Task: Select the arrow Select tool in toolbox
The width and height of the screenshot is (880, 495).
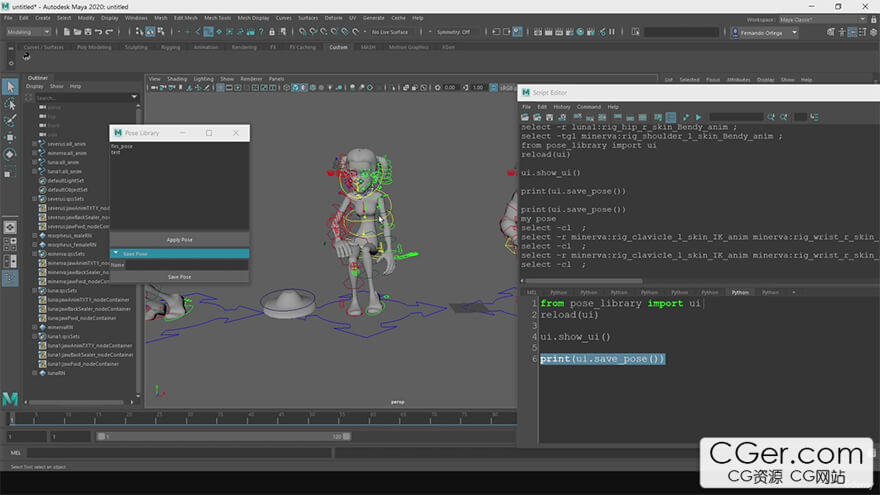Action: pos(10,87)
